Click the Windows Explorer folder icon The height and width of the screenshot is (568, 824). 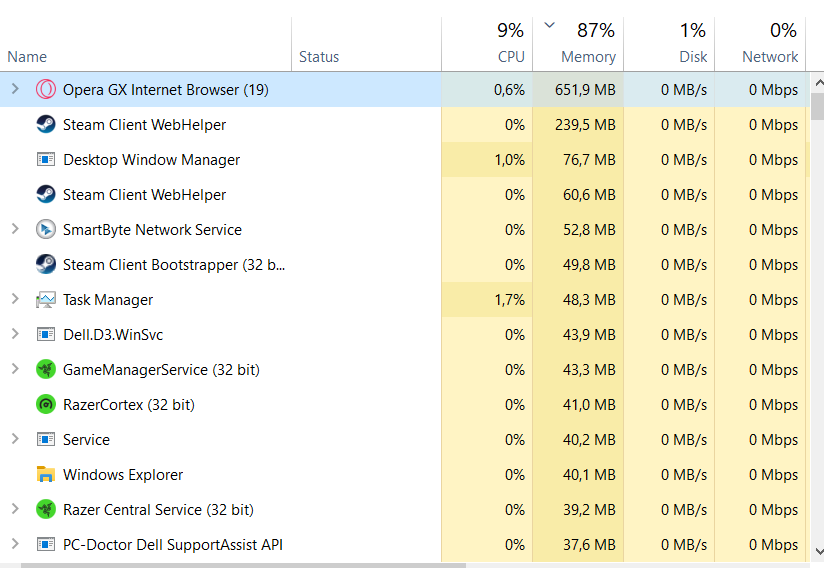pyautogui.click(x=46, y=474)
